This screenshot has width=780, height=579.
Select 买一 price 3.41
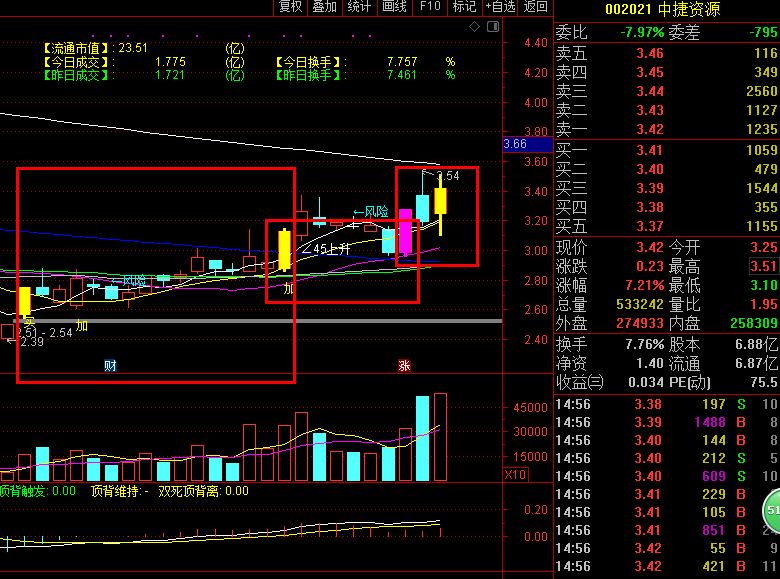[650, 150]
